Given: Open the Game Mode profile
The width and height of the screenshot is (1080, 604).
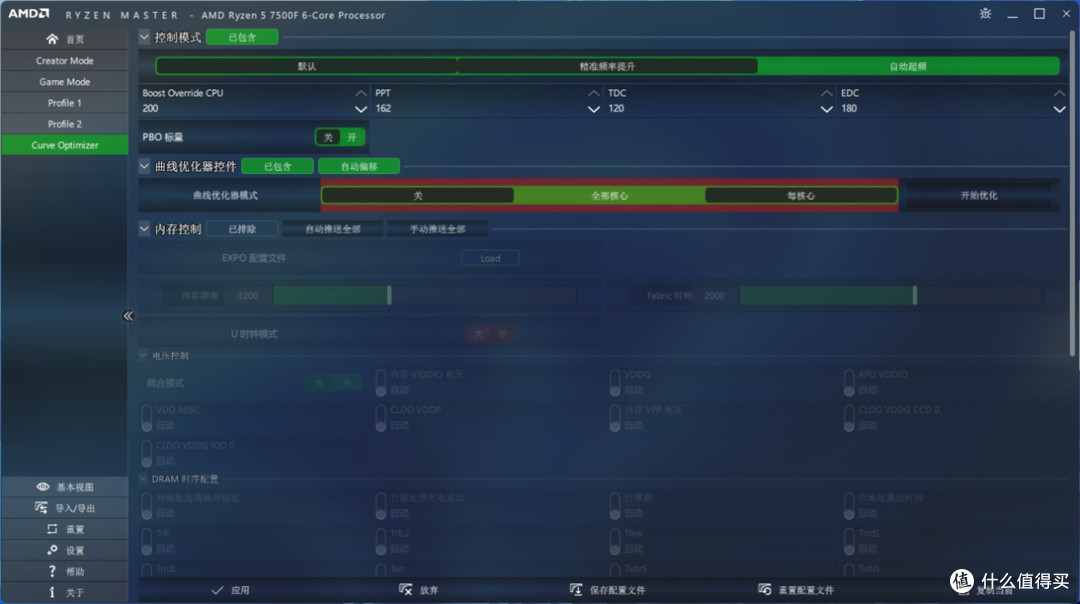Looking at the screenshot, I should [65, 82].
